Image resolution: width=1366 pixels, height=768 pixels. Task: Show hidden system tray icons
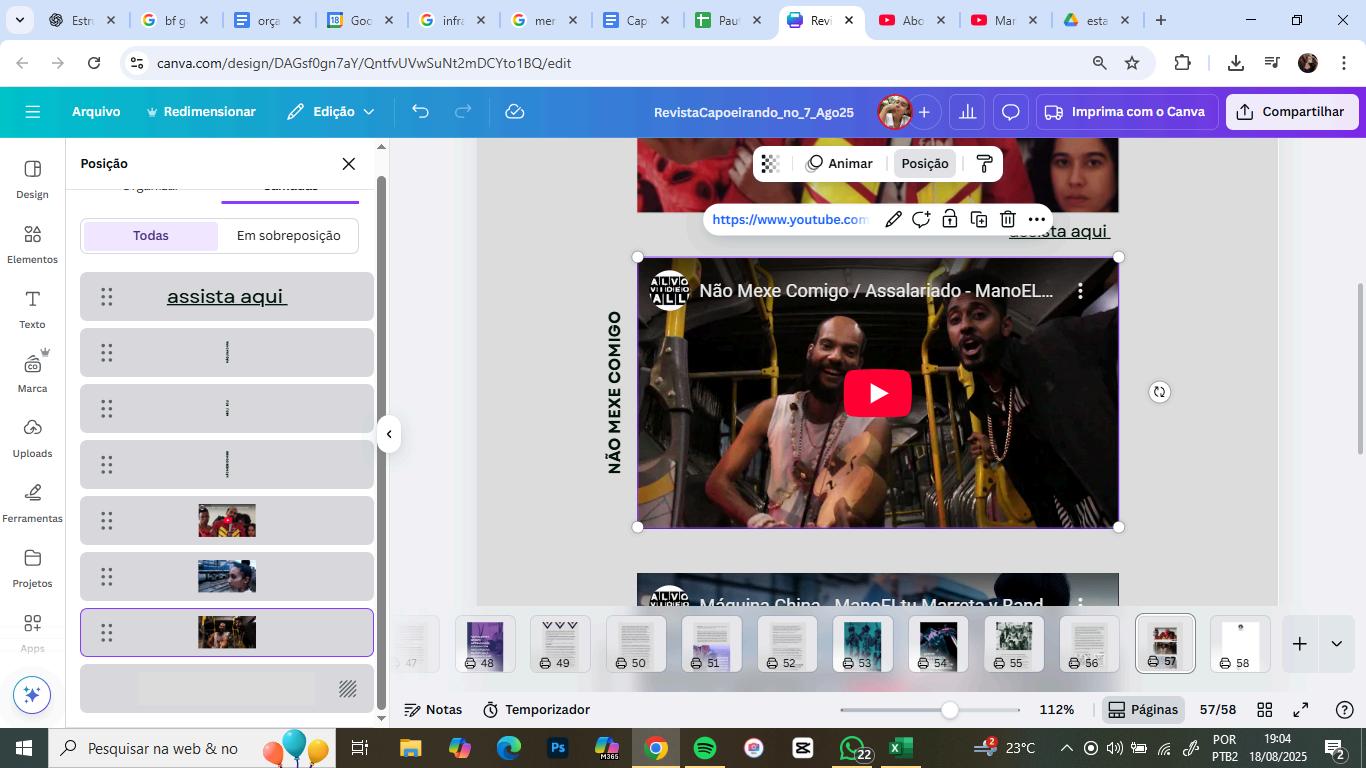coord(1066,748)
